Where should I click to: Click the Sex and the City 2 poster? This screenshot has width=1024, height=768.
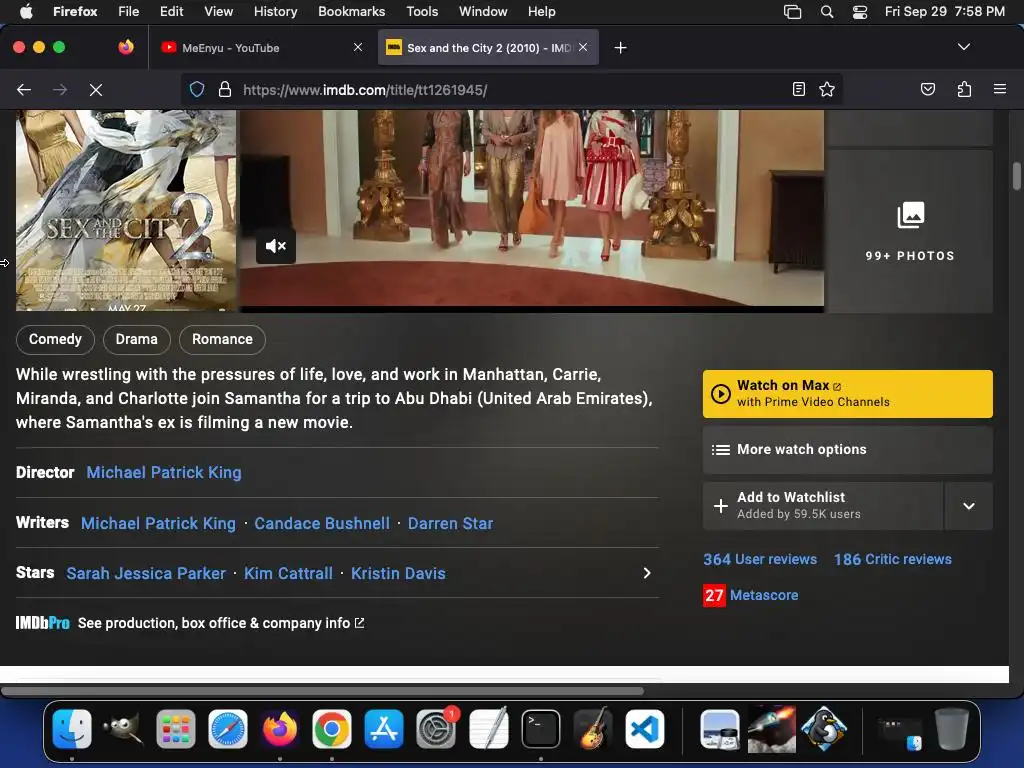[126, 210]
